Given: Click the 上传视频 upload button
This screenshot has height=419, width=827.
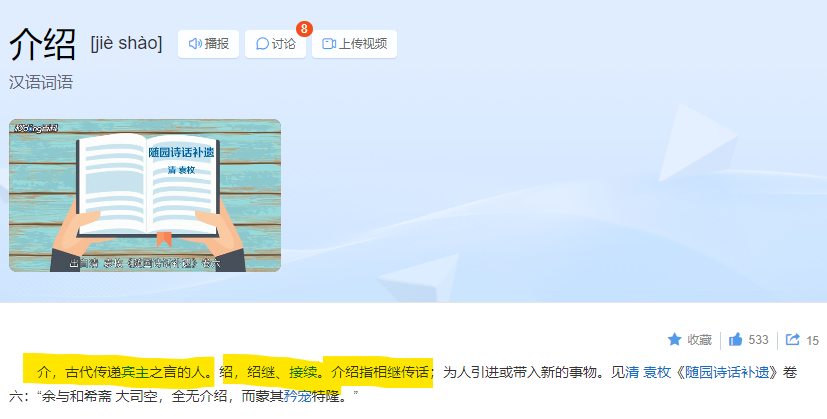Looking at the screenshot, I should tap(354, 44).
